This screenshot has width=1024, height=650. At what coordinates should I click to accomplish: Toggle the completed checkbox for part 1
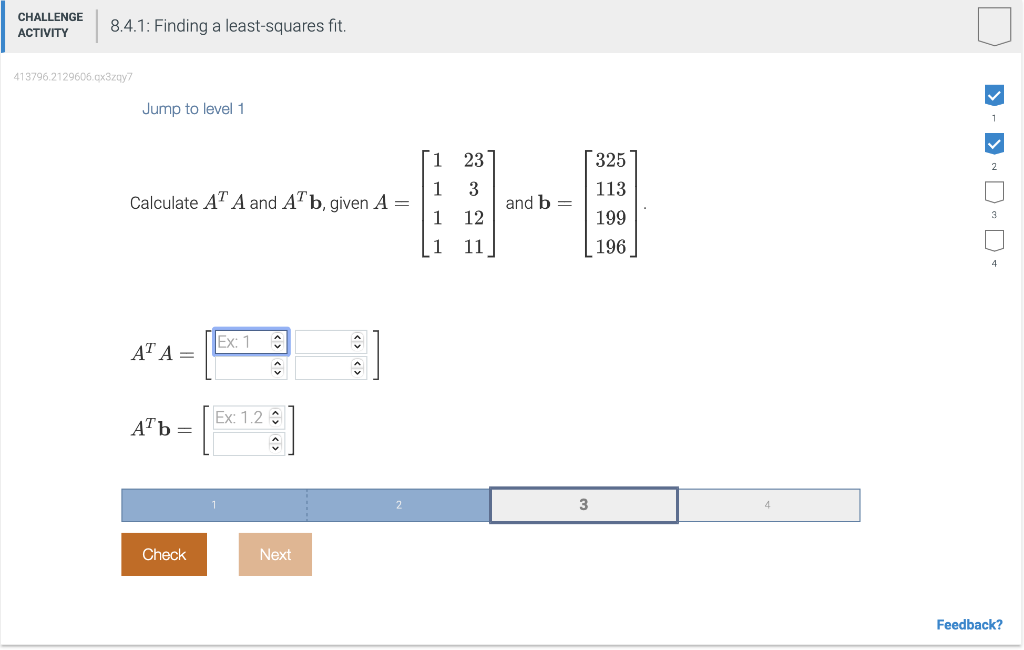pyautogui.click(x=994, y=96)
